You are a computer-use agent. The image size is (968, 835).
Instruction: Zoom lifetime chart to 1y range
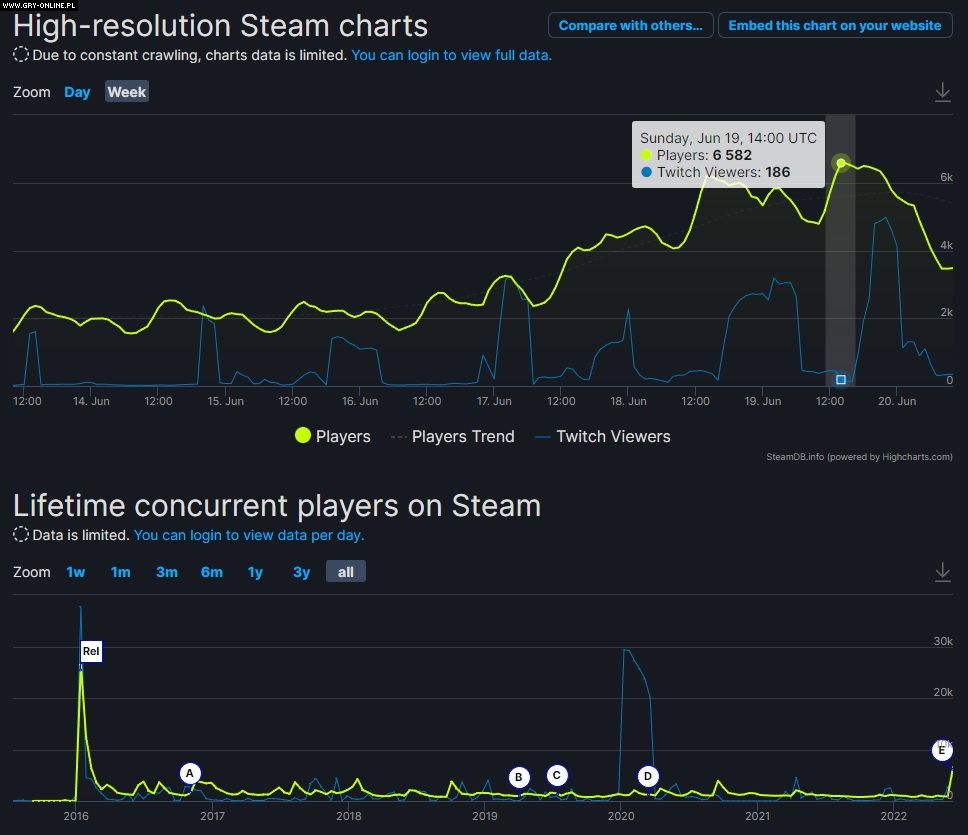tap(255, 572)
